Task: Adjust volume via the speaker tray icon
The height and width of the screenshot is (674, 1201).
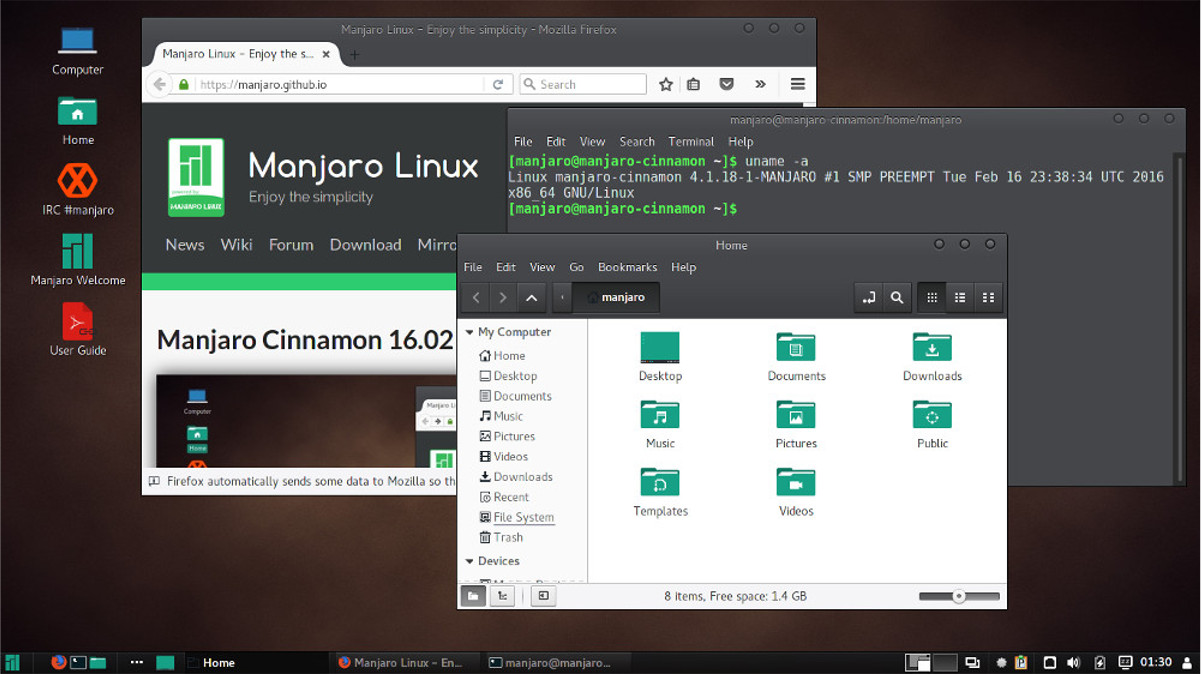Action: click(x=1074, y=662)
